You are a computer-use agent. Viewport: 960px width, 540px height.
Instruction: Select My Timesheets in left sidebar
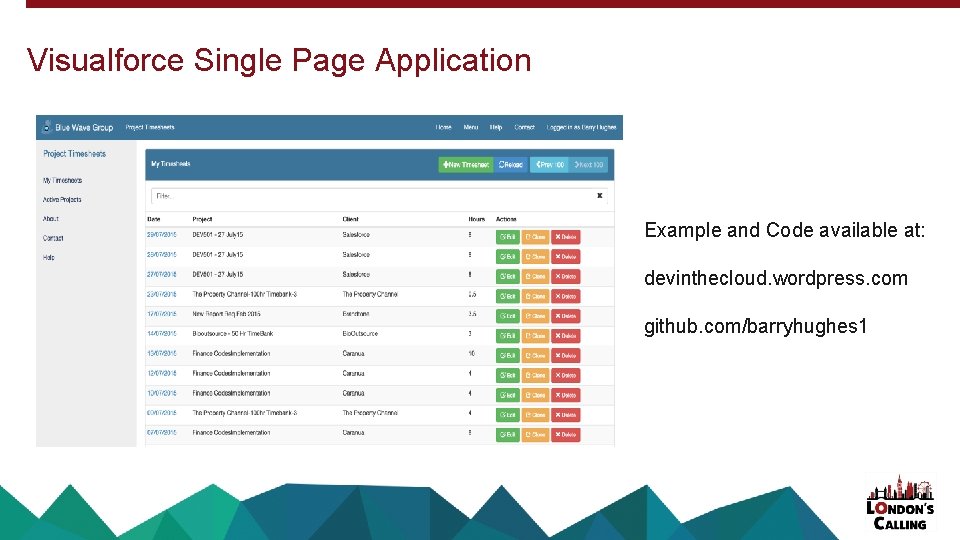(x=62, y=181)
